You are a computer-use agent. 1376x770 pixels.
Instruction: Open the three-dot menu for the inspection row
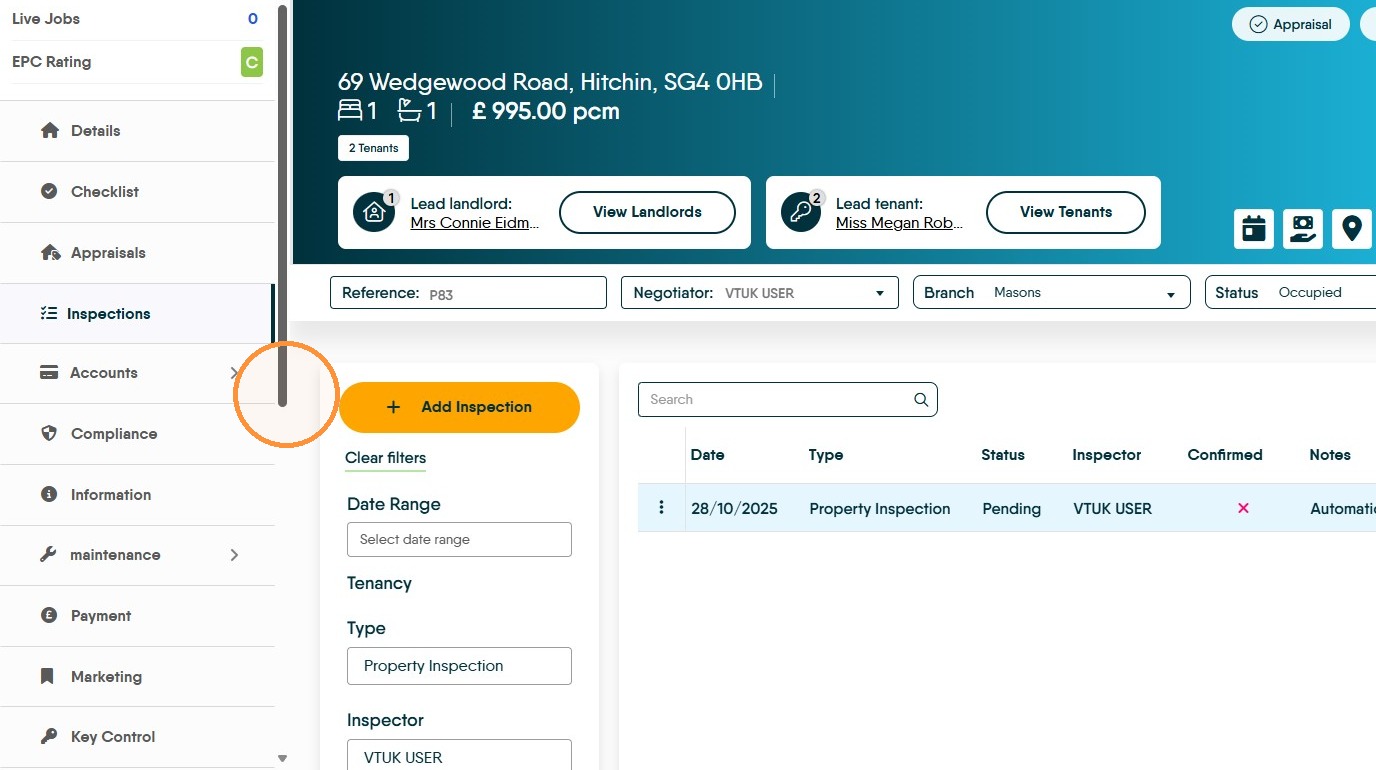coord(661,508)
